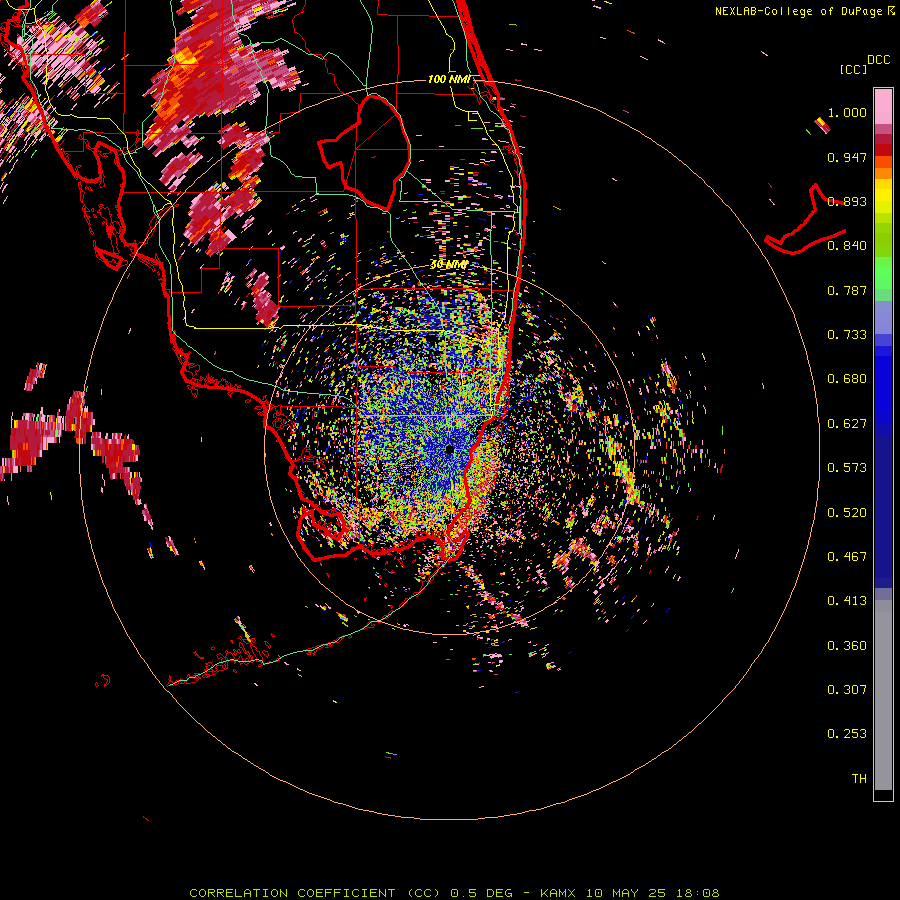
Task: Click the 0.947 color scale value
Action: (847, 157)
